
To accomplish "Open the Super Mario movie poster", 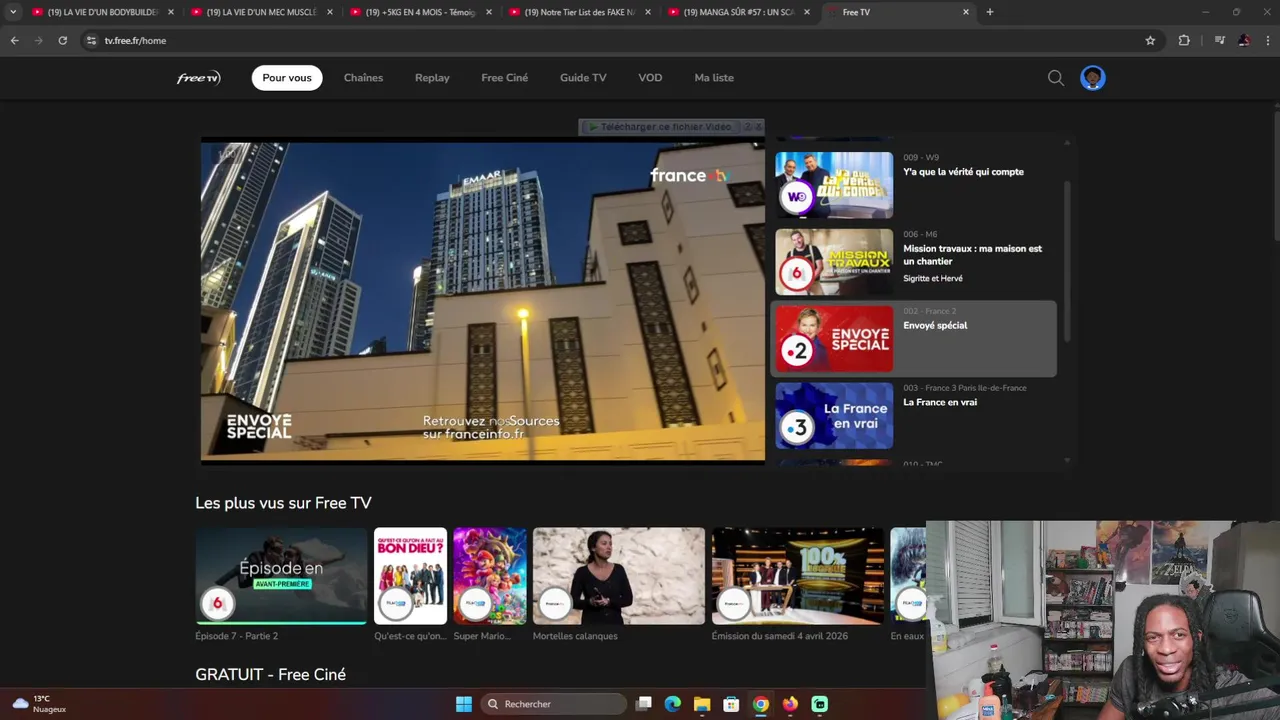I will click(x=490, y=576).
